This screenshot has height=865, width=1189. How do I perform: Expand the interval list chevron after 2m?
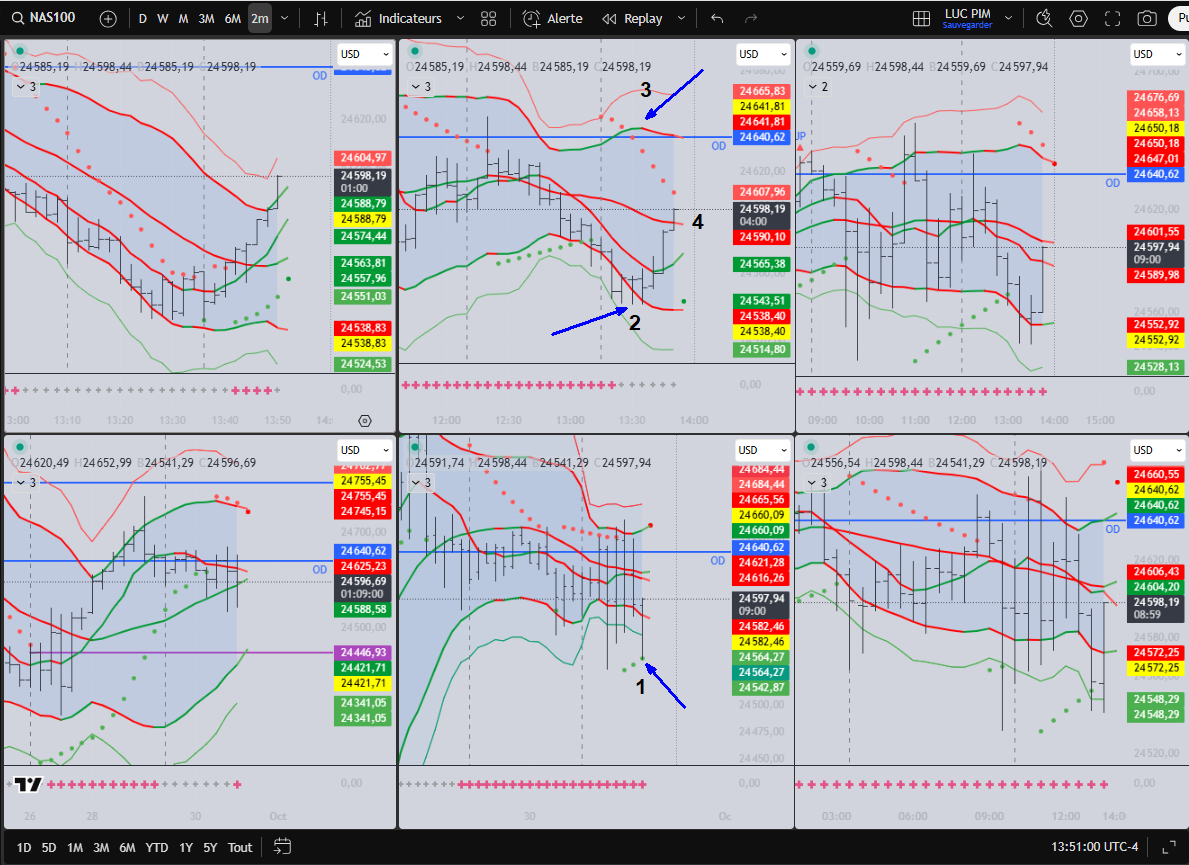(284, 18)
